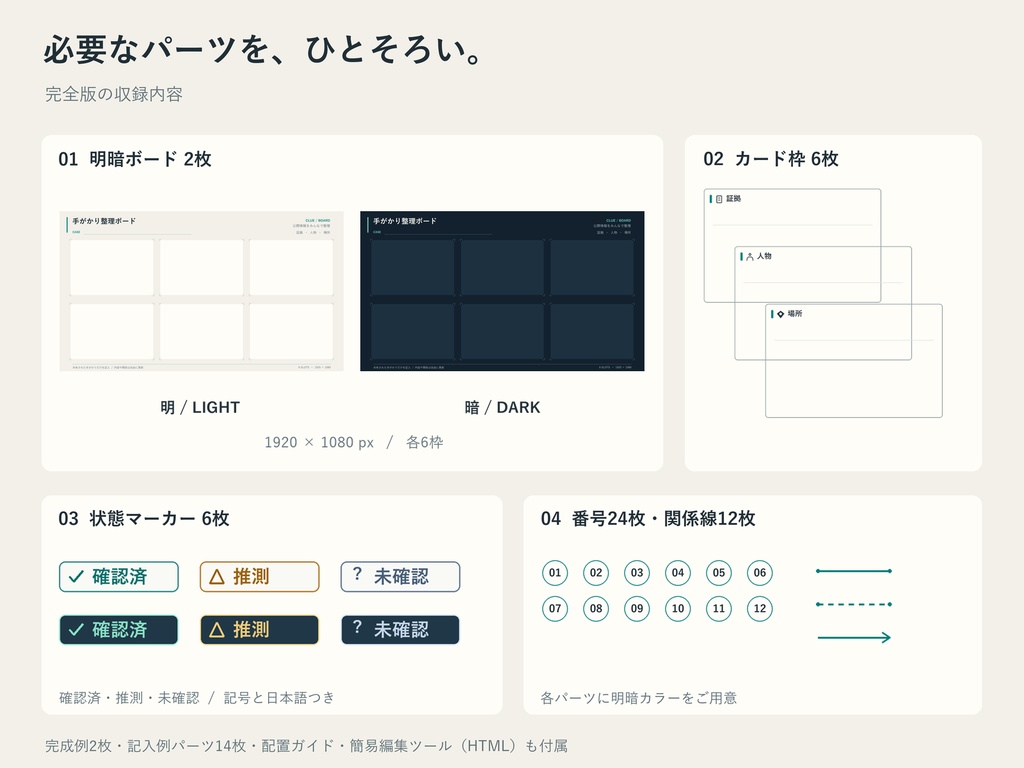Click number circle 10
The height and width of the screenshot is (768, 1024).
tap(678, 609)
